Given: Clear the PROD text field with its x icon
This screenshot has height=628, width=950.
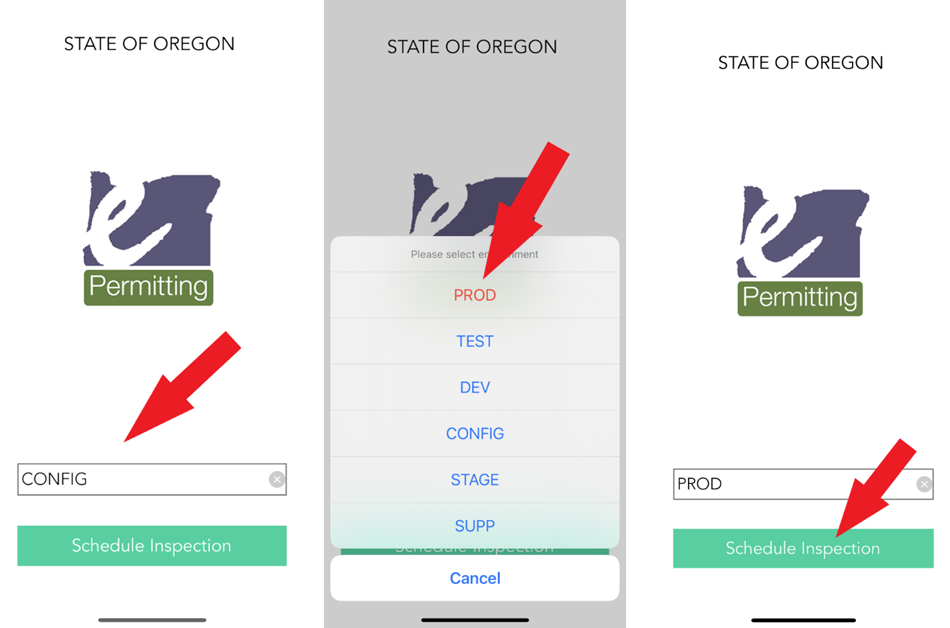Looking at the screenshot, I should [x=925, y=484].
